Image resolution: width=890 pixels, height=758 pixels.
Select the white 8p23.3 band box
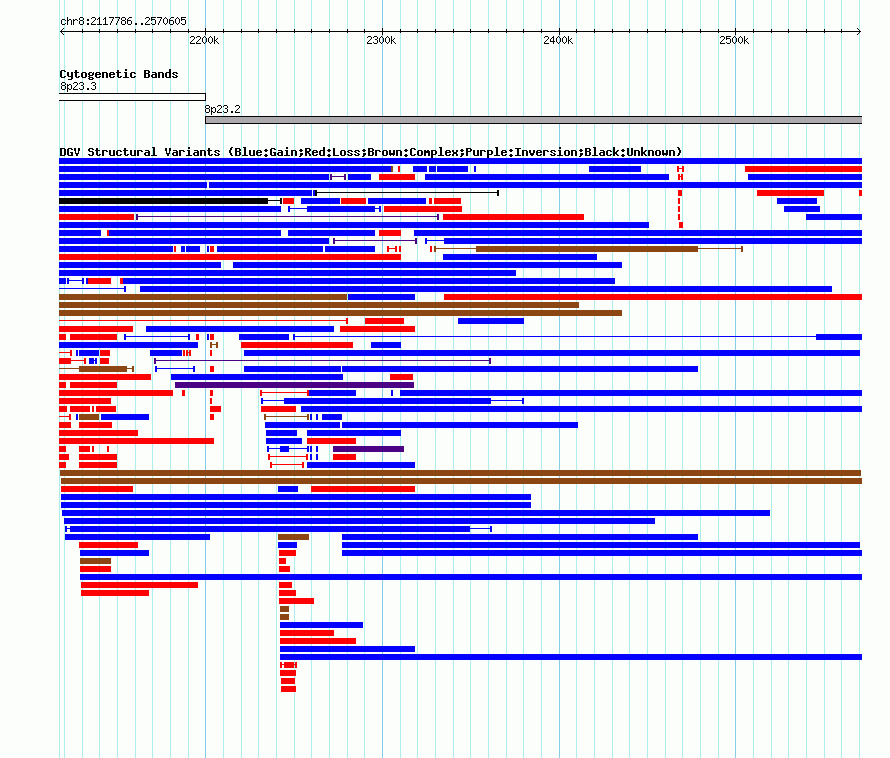click(x=132, y=97)
